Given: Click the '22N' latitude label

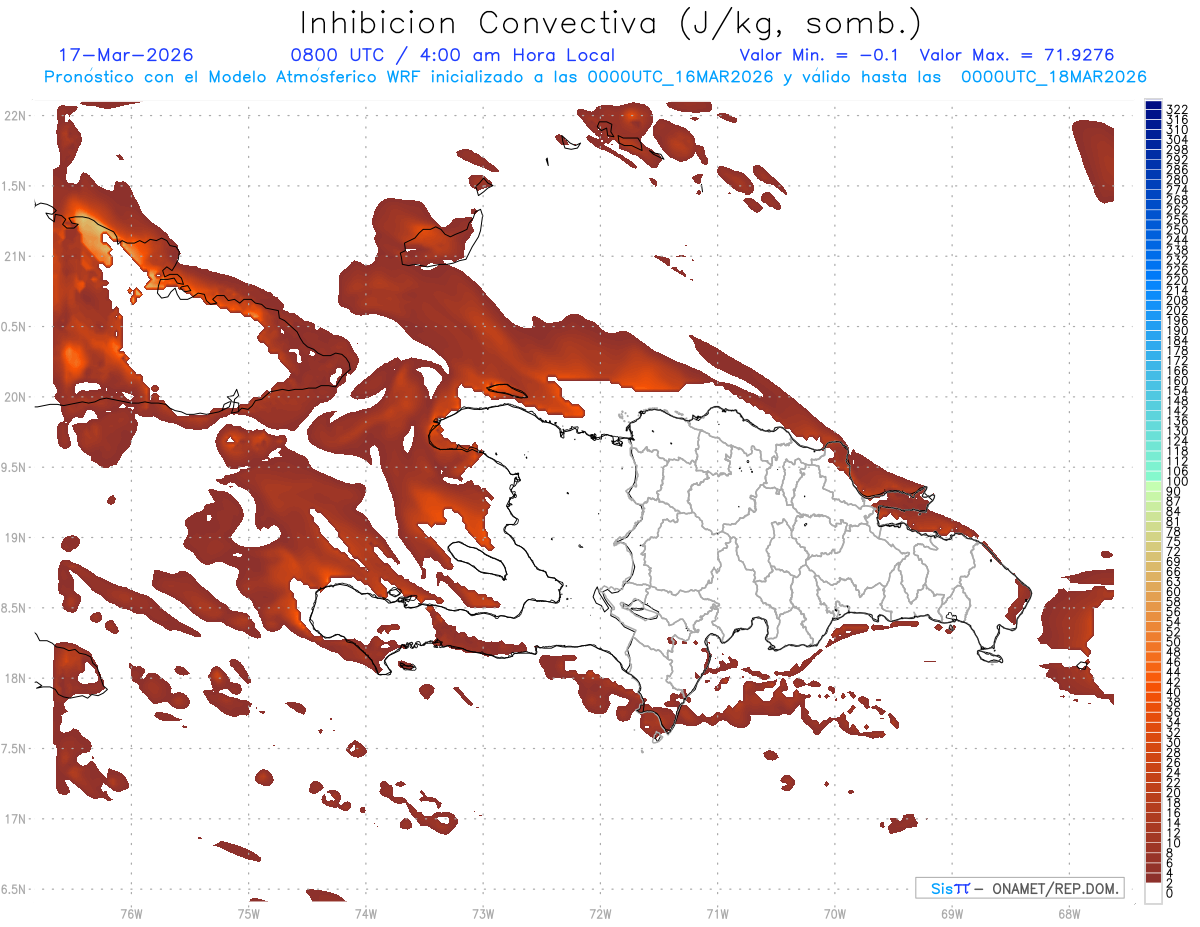Looking at the screenshot, I should (x=14, y=116).
